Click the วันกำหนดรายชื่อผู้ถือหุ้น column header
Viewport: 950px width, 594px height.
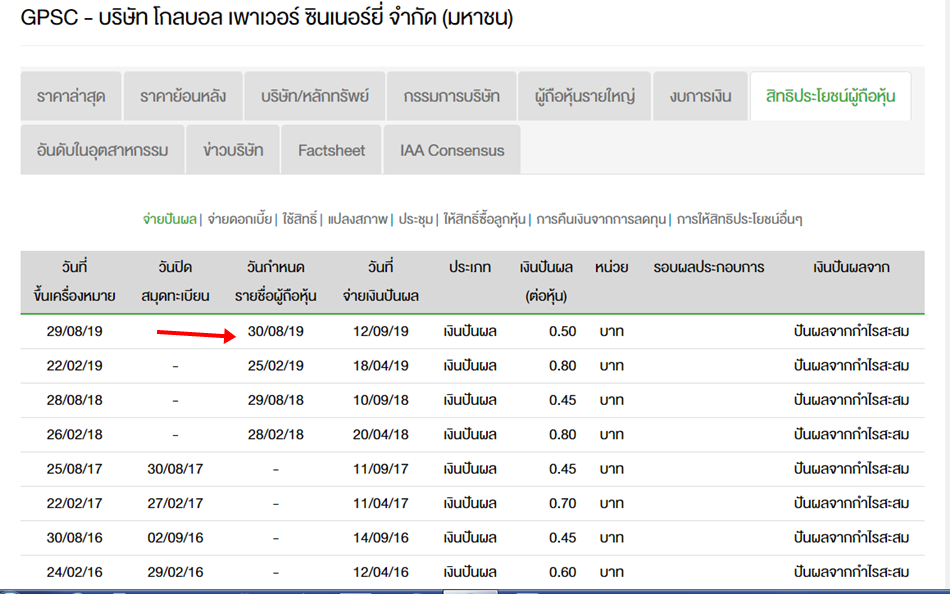276,281
